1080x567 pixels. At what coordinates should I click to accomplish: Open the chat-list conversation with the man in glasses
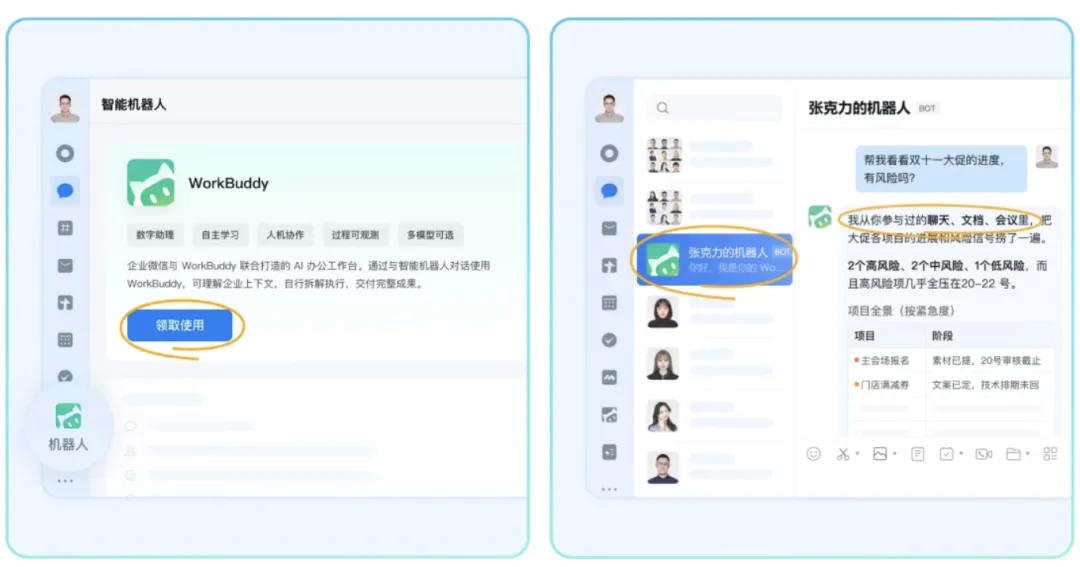(714, 467)
